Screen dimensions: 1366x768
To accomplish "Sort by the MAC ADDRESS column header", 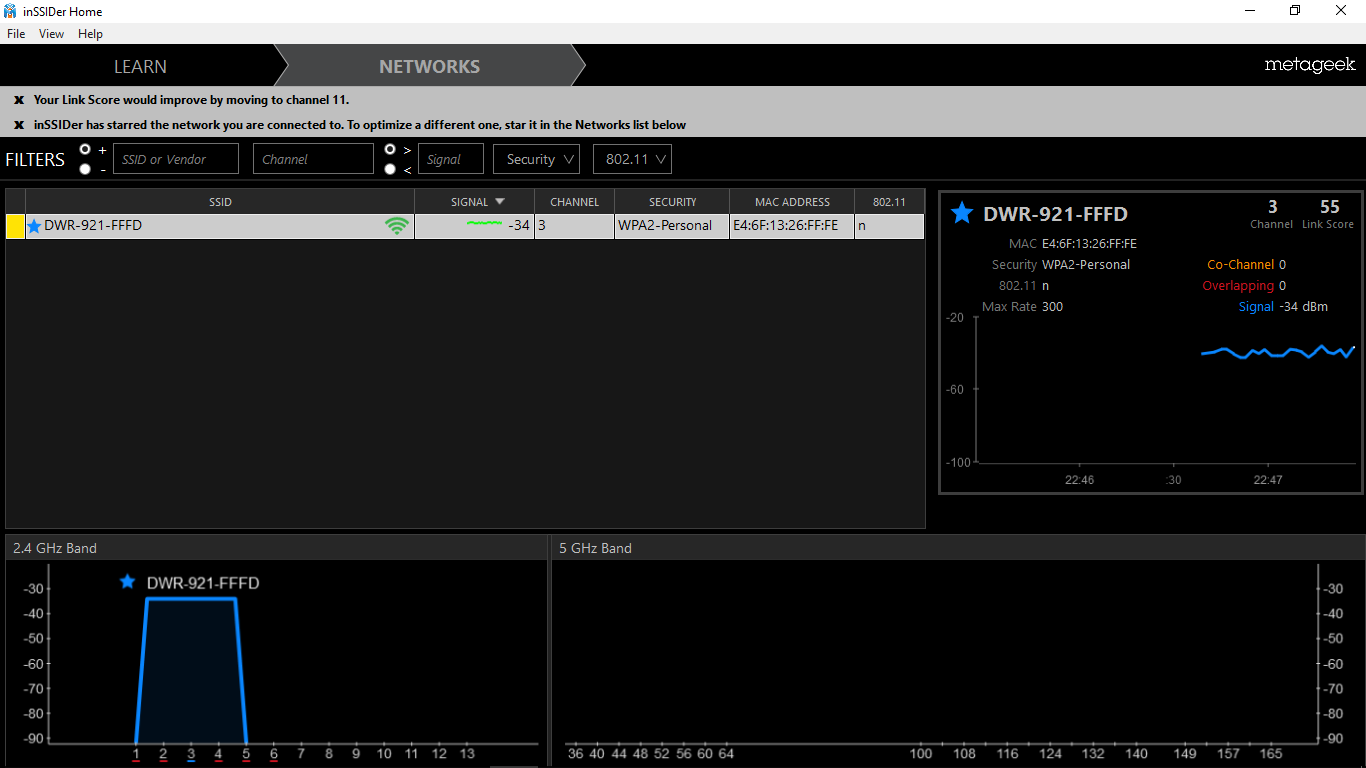I will 792,202.
